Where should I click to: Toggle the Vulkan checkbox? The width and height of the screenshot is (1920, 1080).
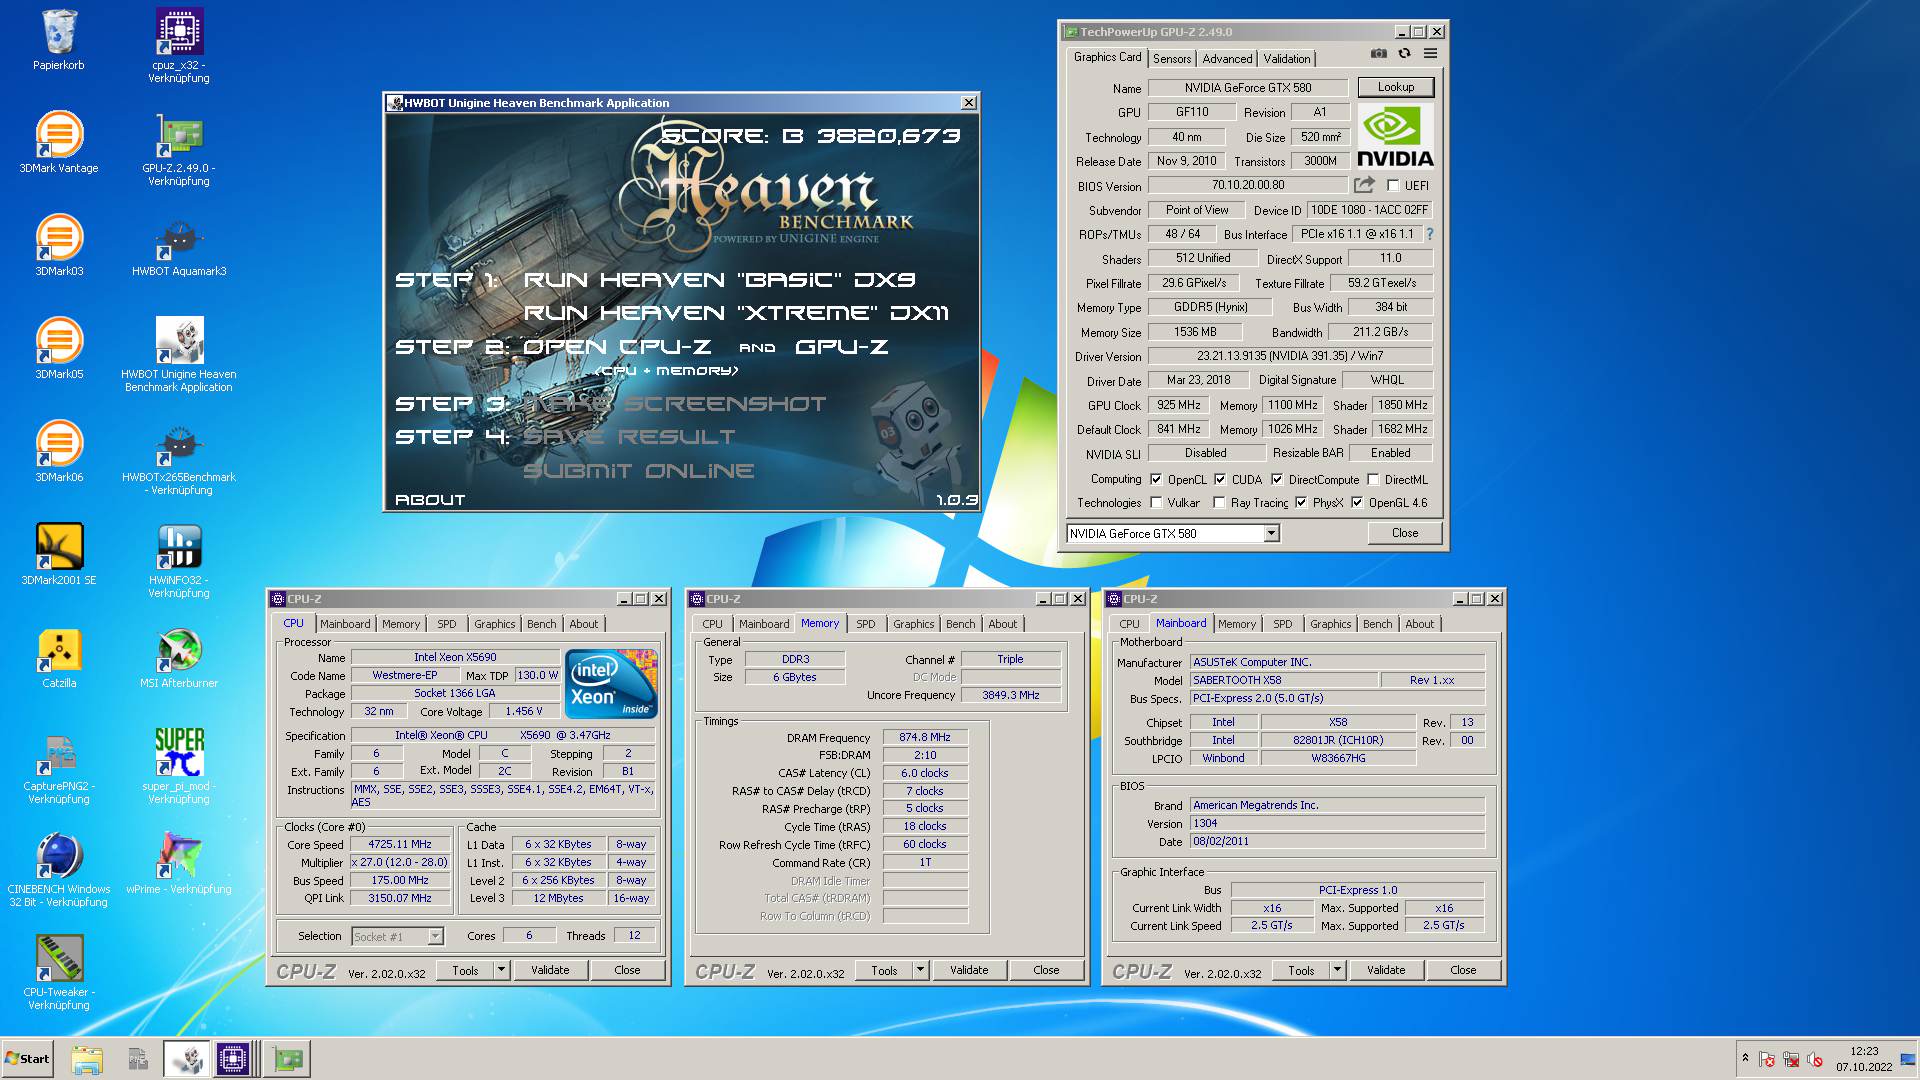coord(1156,503)
